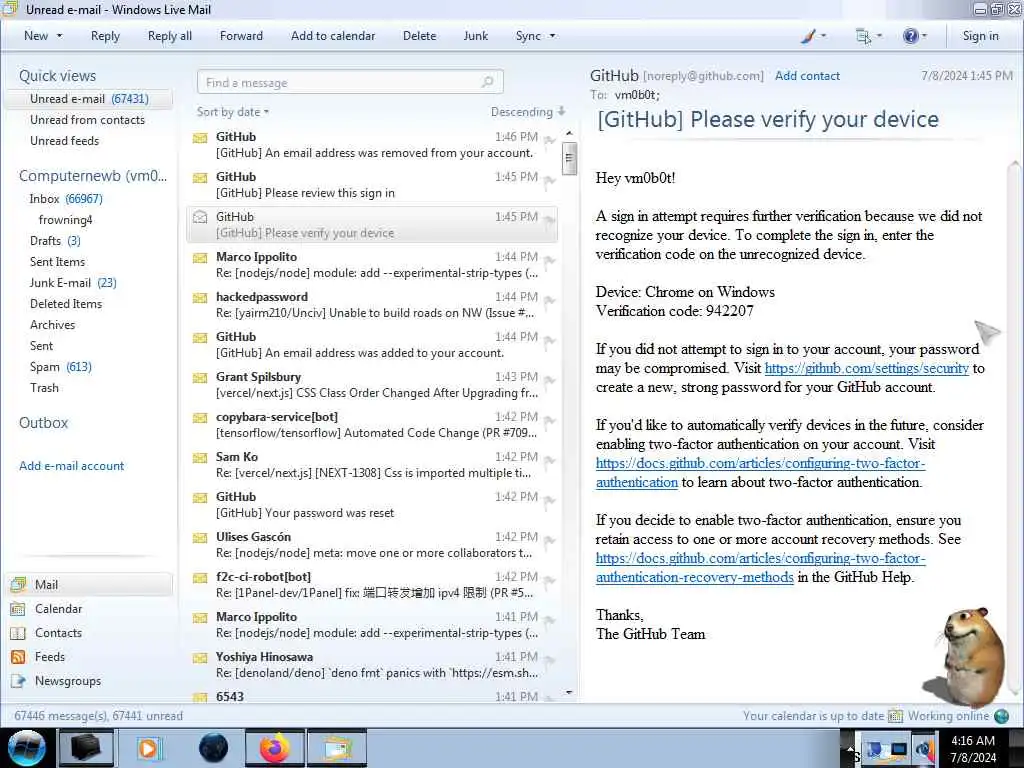The image size is (1024, 768).
Task: Focus the Find a message search box
Action: click(350, 82)
